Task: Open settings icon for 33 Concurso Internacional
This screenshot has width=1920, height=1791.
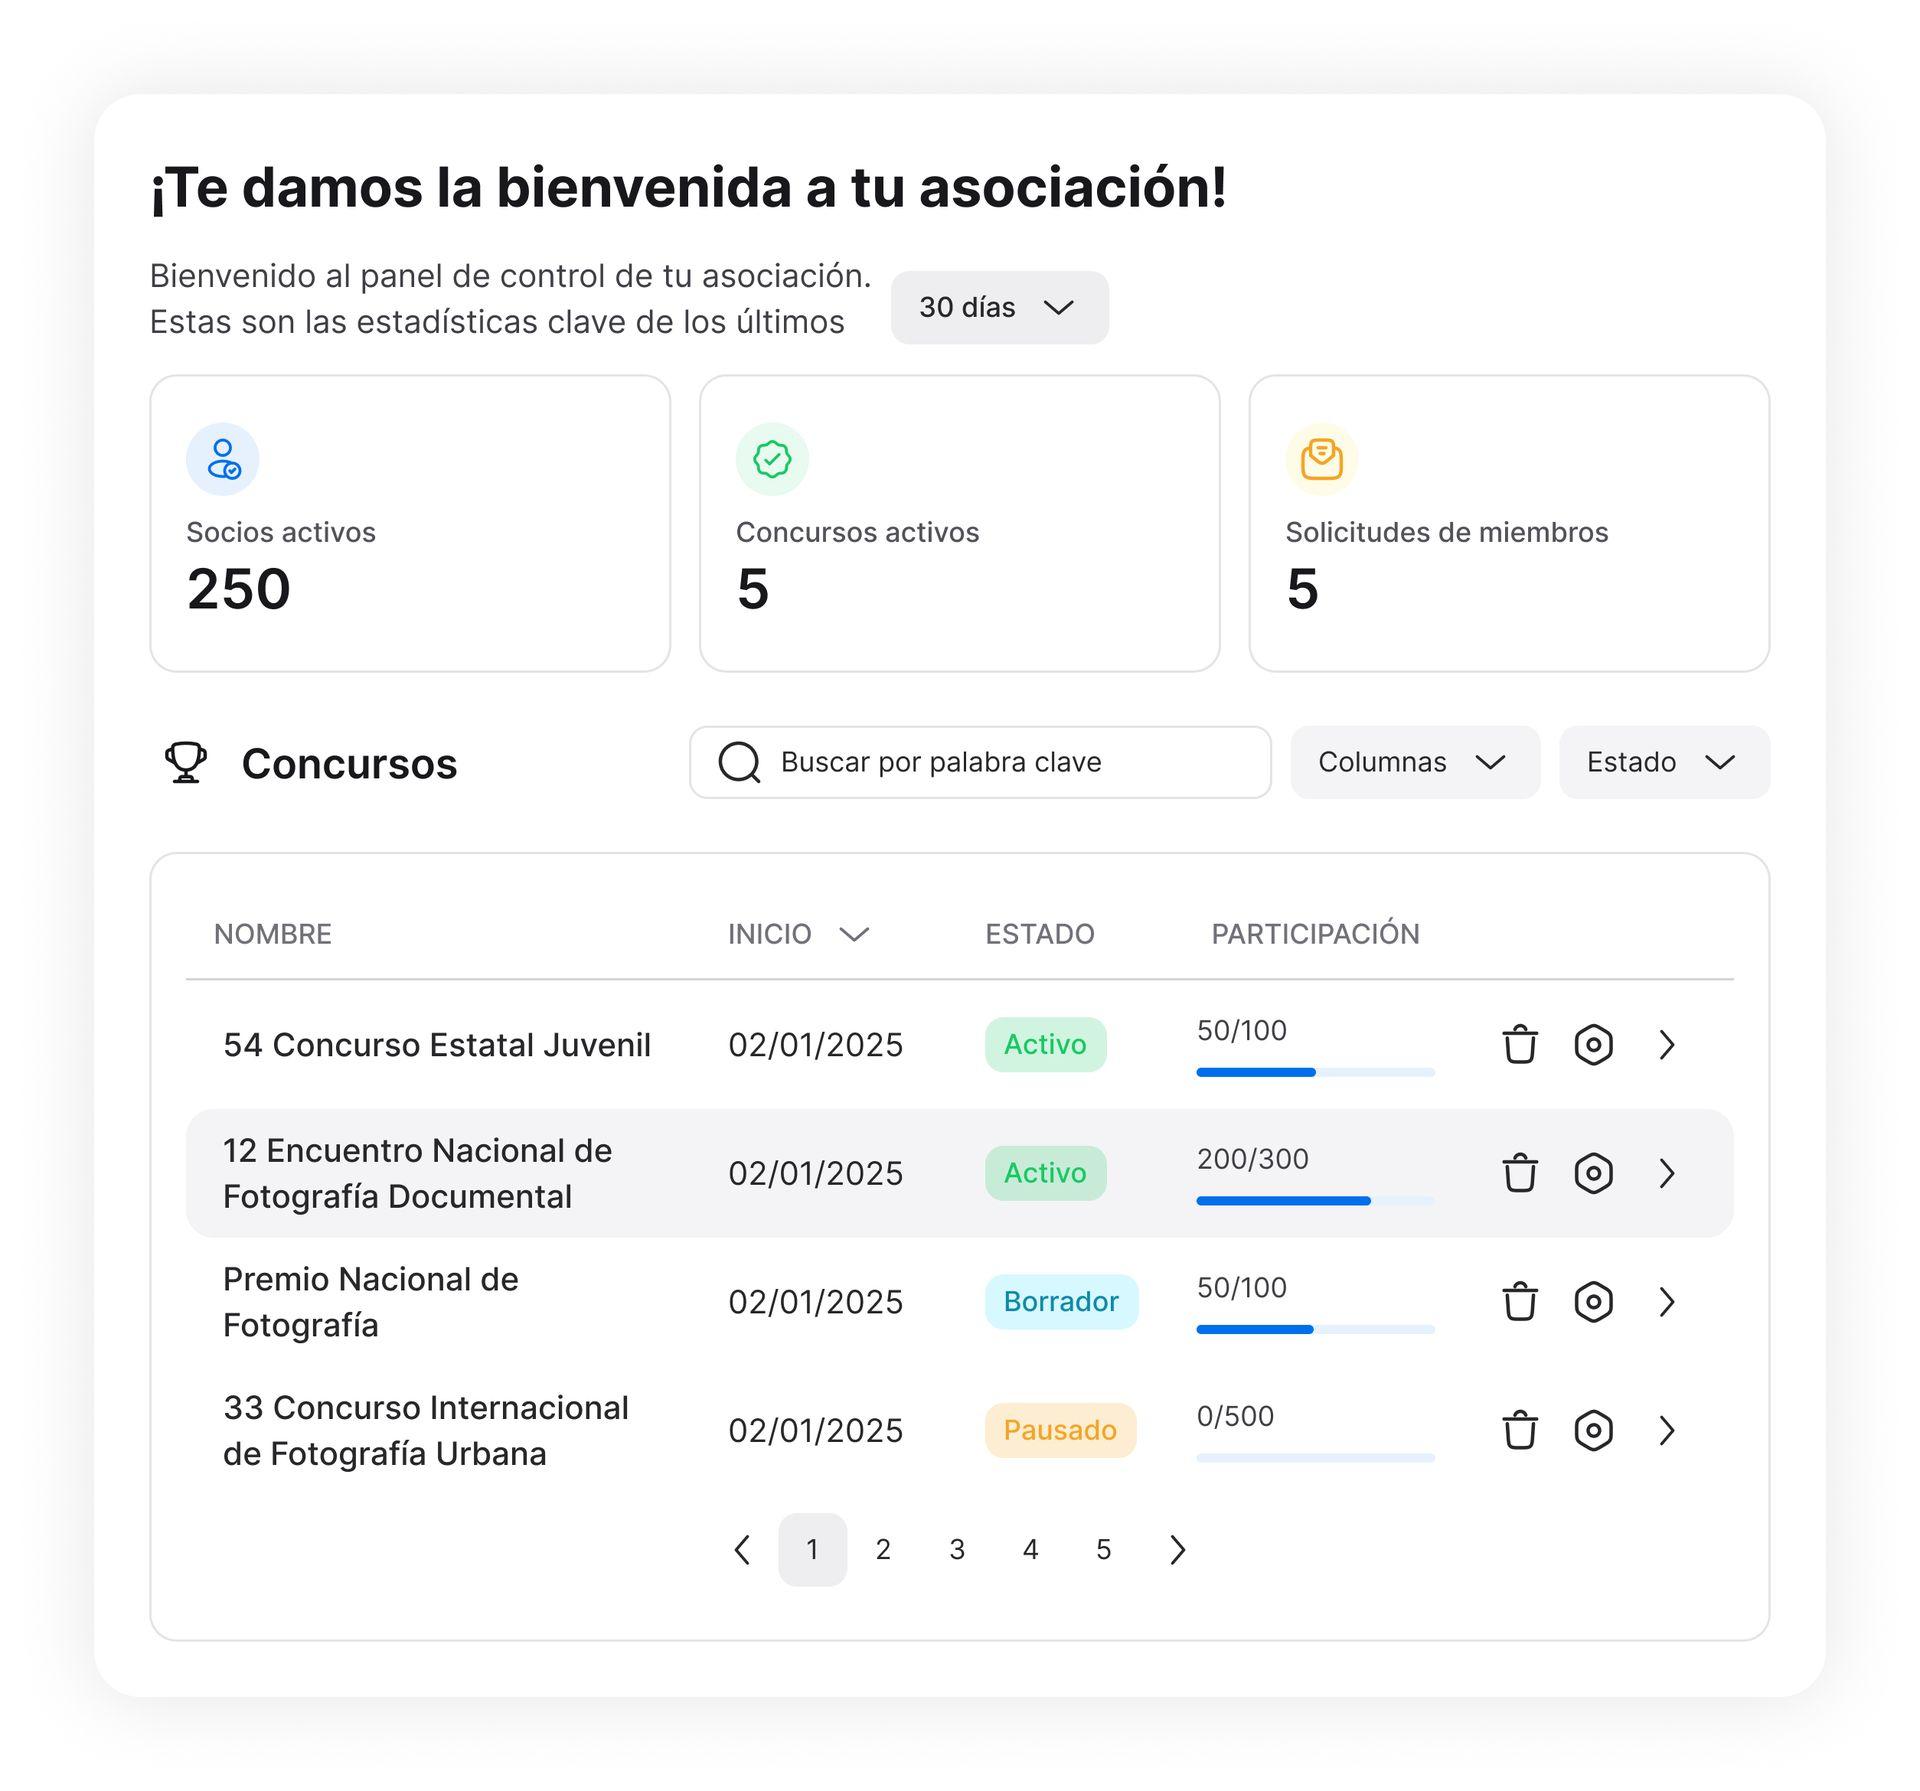Action: 1592,1429
